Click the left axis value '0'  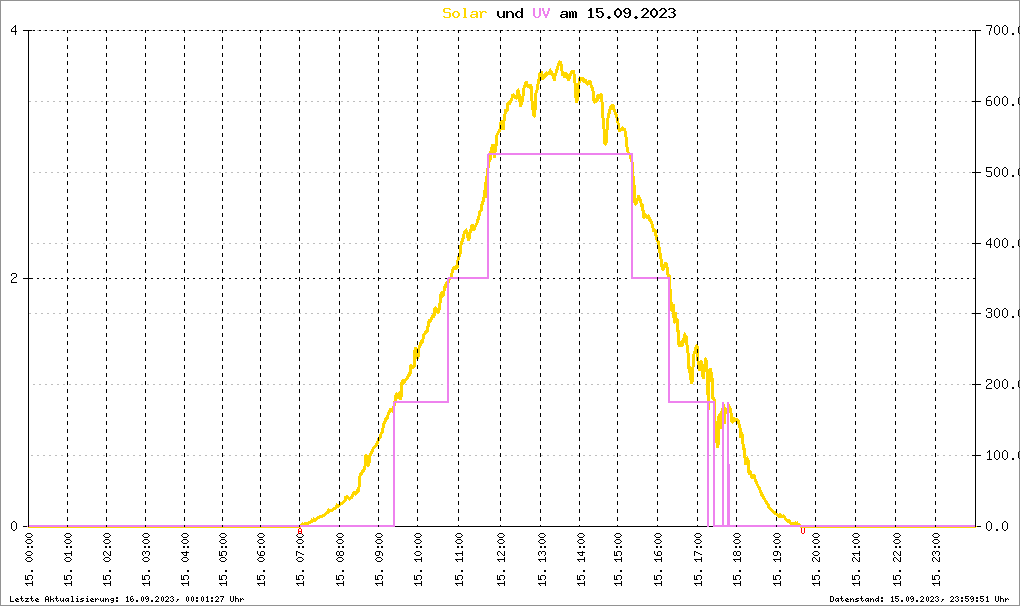point(14,526)
